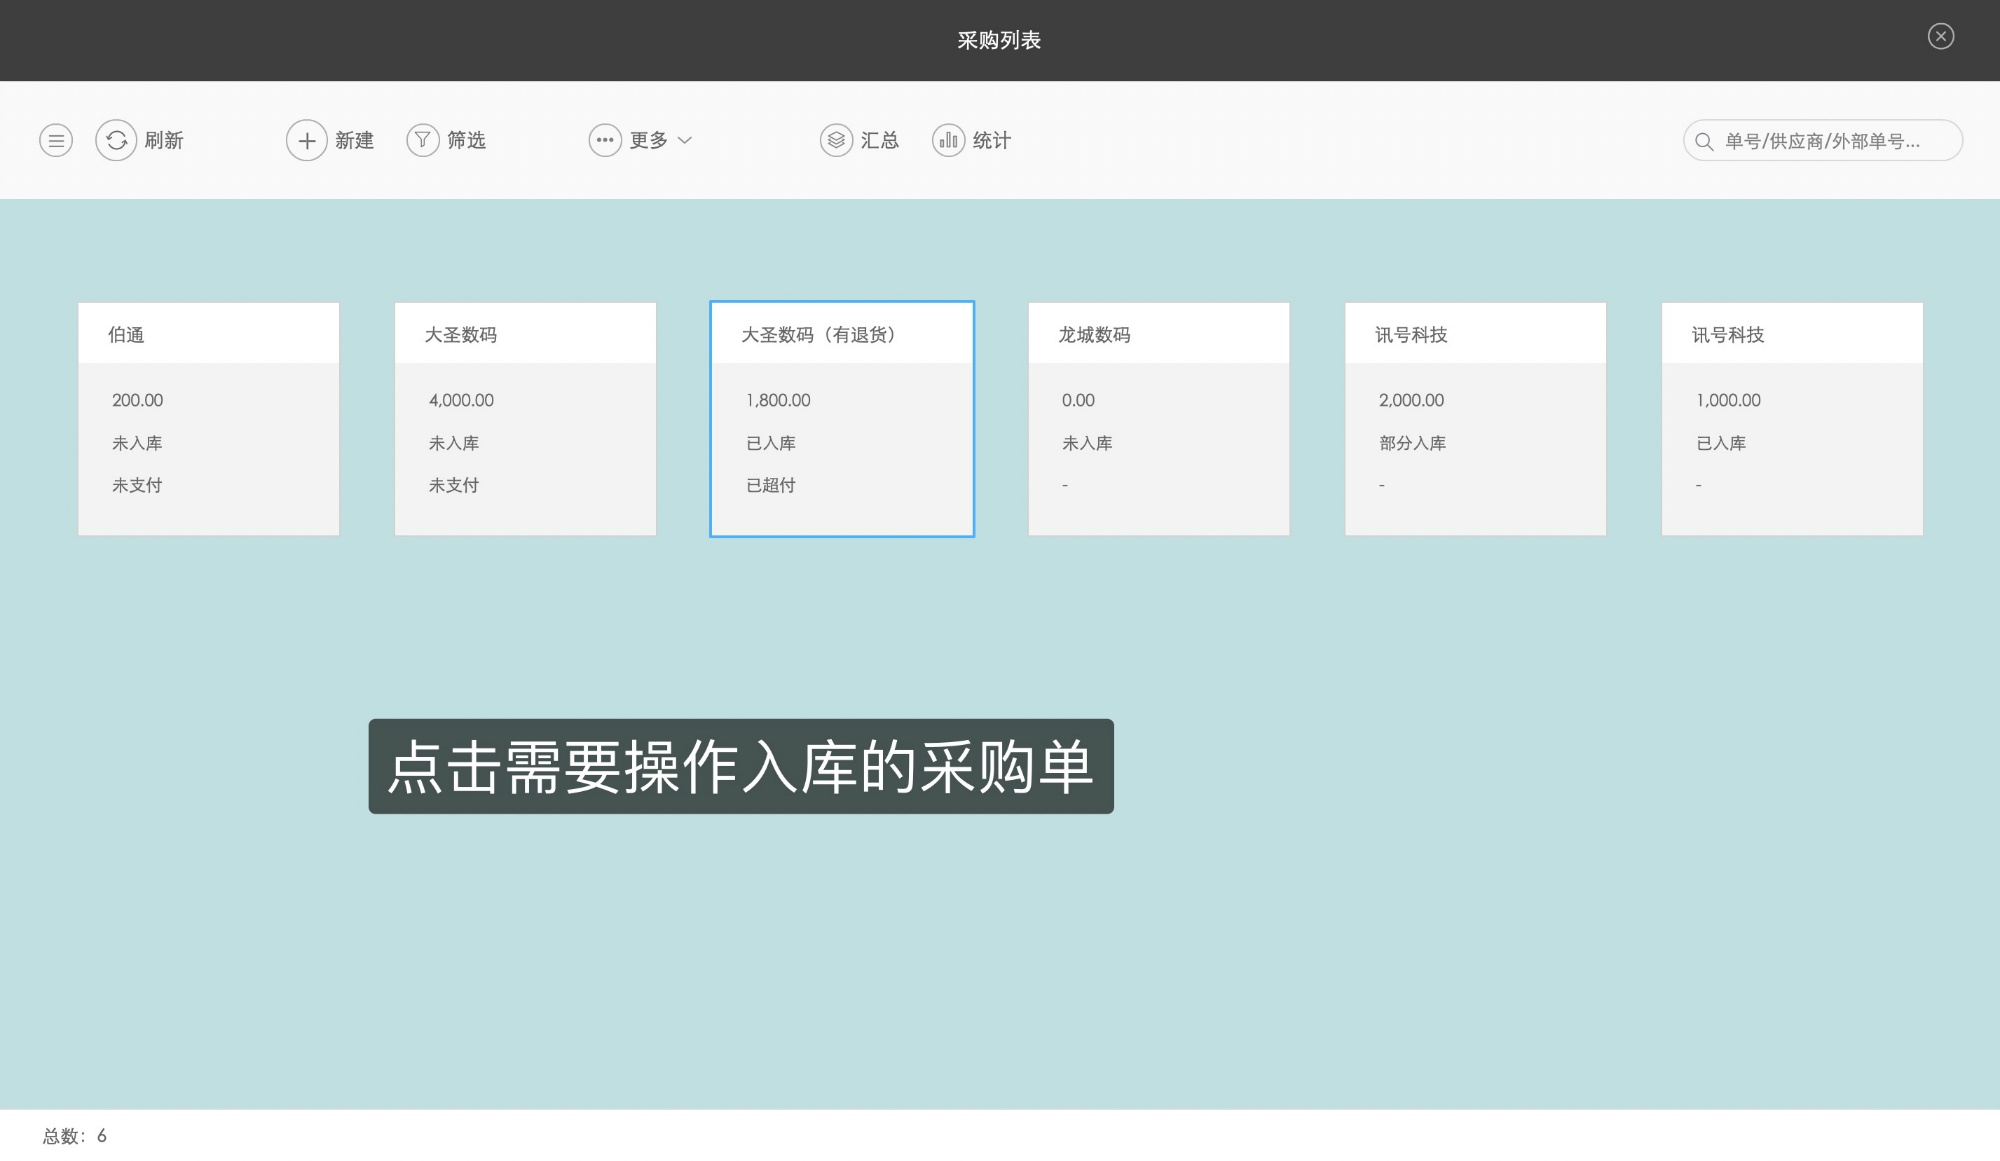Select the highlighted 大圣数码（有退货）card

tap(841, 418)
